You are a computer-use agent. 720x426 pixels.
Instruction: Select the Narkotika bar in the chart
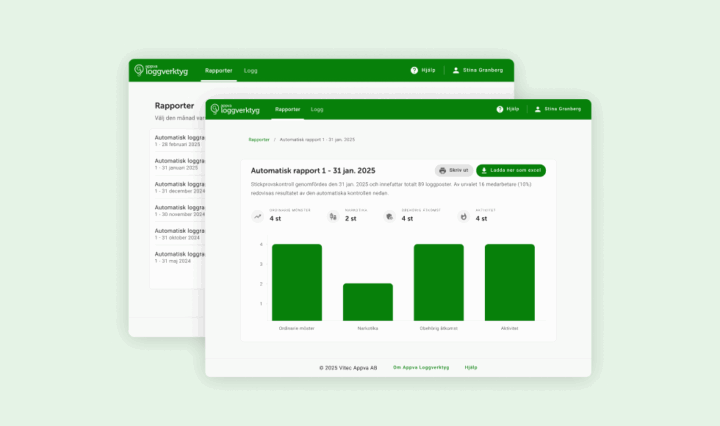(368, 301)
